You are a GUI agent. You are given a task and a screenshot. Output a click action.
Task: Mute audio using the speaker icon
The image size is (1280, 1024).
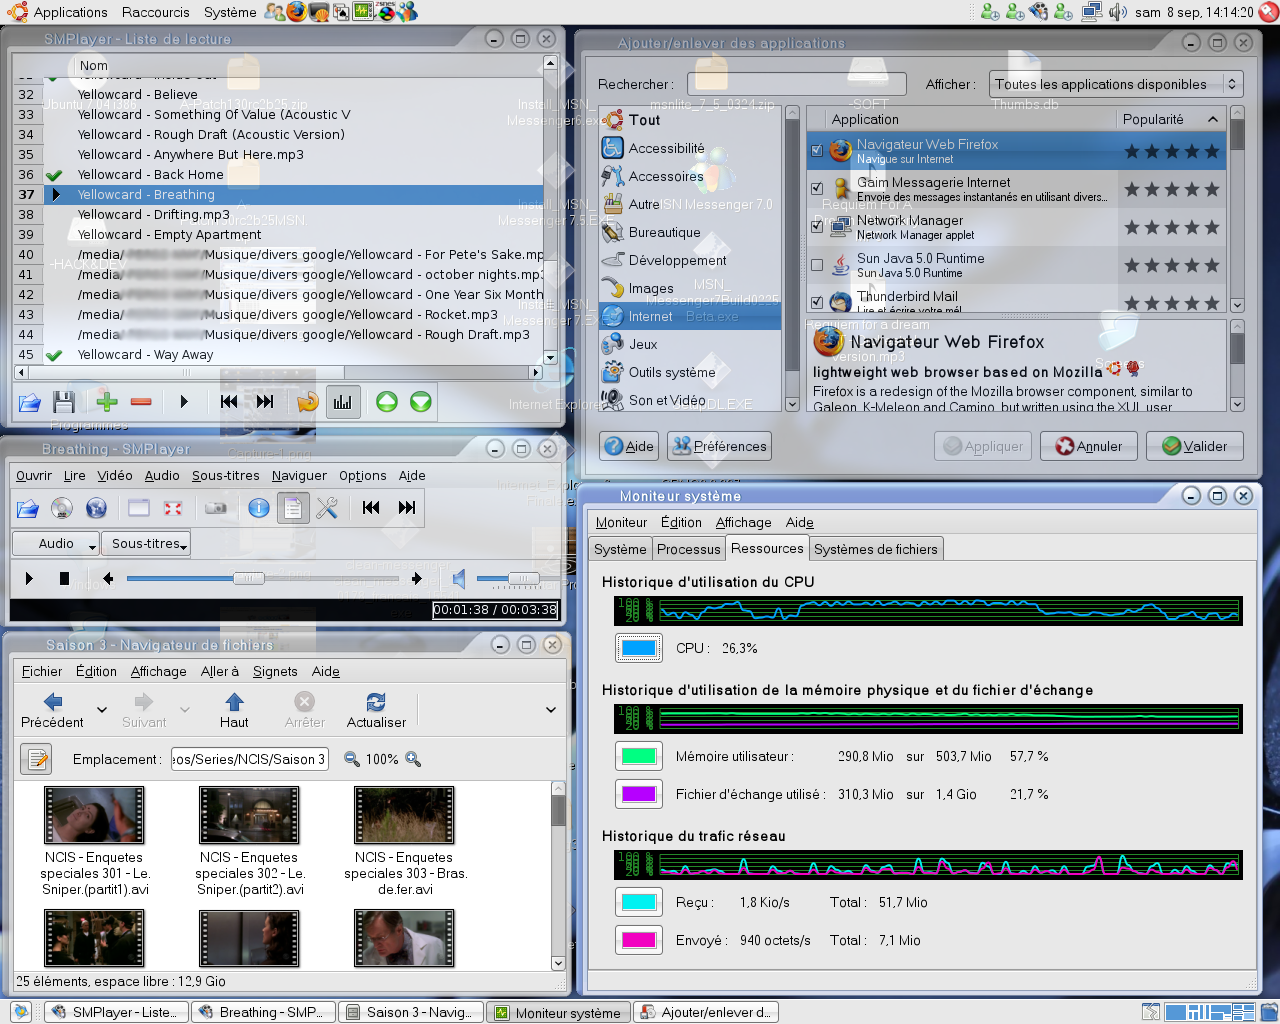459,578
